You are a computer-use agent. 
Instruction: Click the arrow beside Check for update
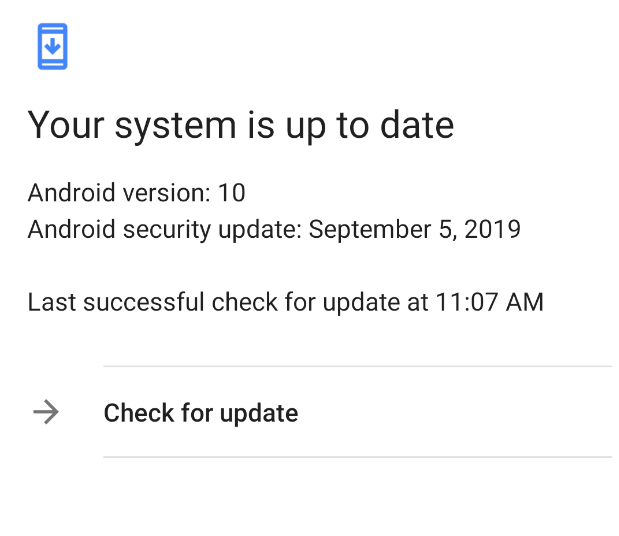[46, 412]
